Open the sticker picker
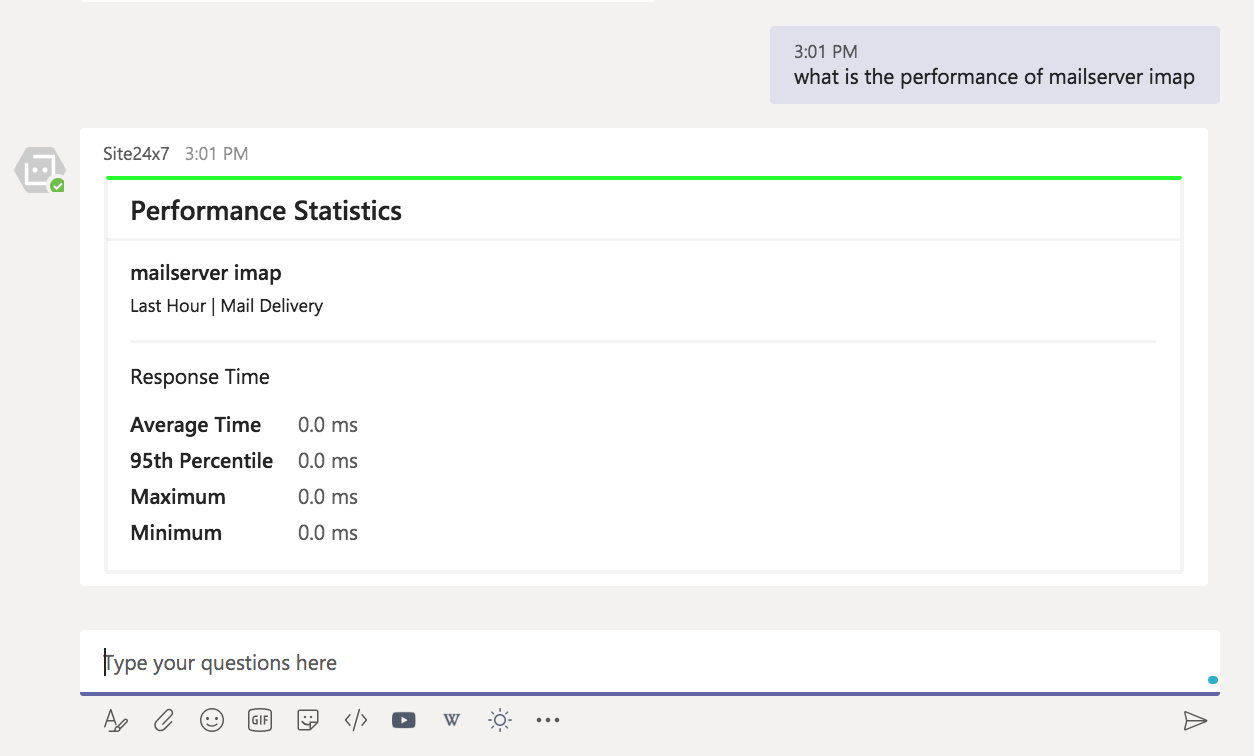1254x756 pixels. [x=308, y=720]
